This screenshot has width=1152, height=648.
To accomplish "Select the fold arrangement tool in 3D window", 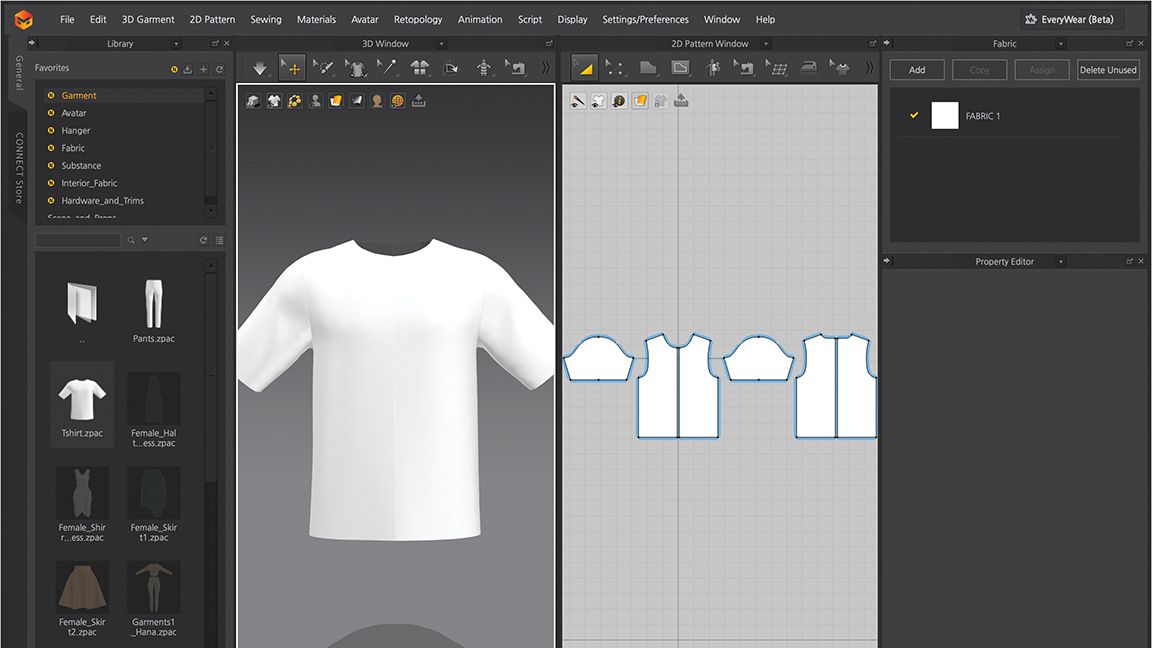I will (420, 67).
